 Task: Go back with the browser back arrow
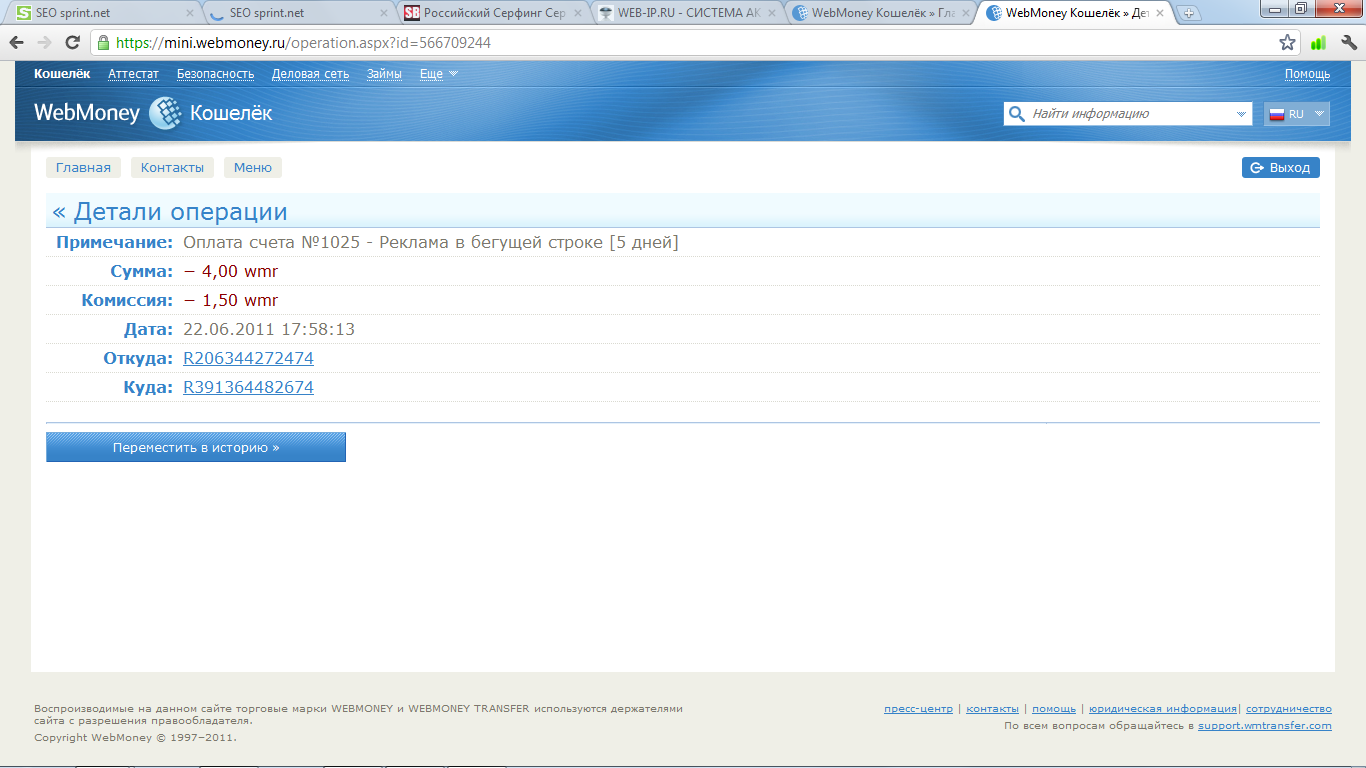tap(16, 43)
